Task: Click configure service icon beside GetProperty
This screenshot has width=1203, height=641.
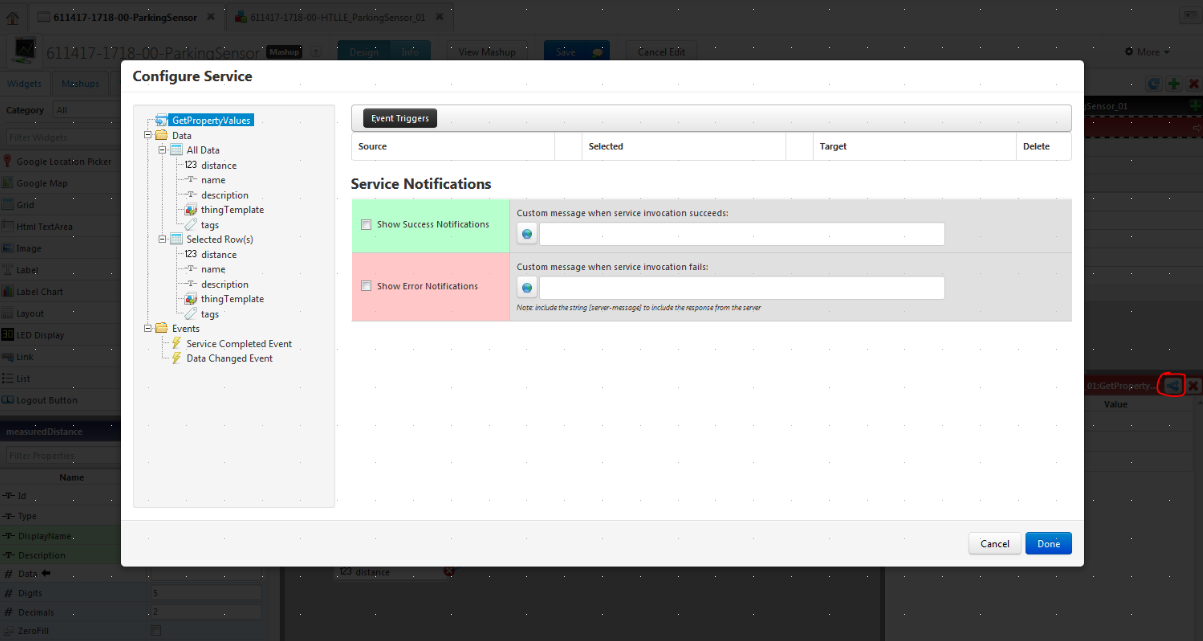Action: coord(1173,385)
